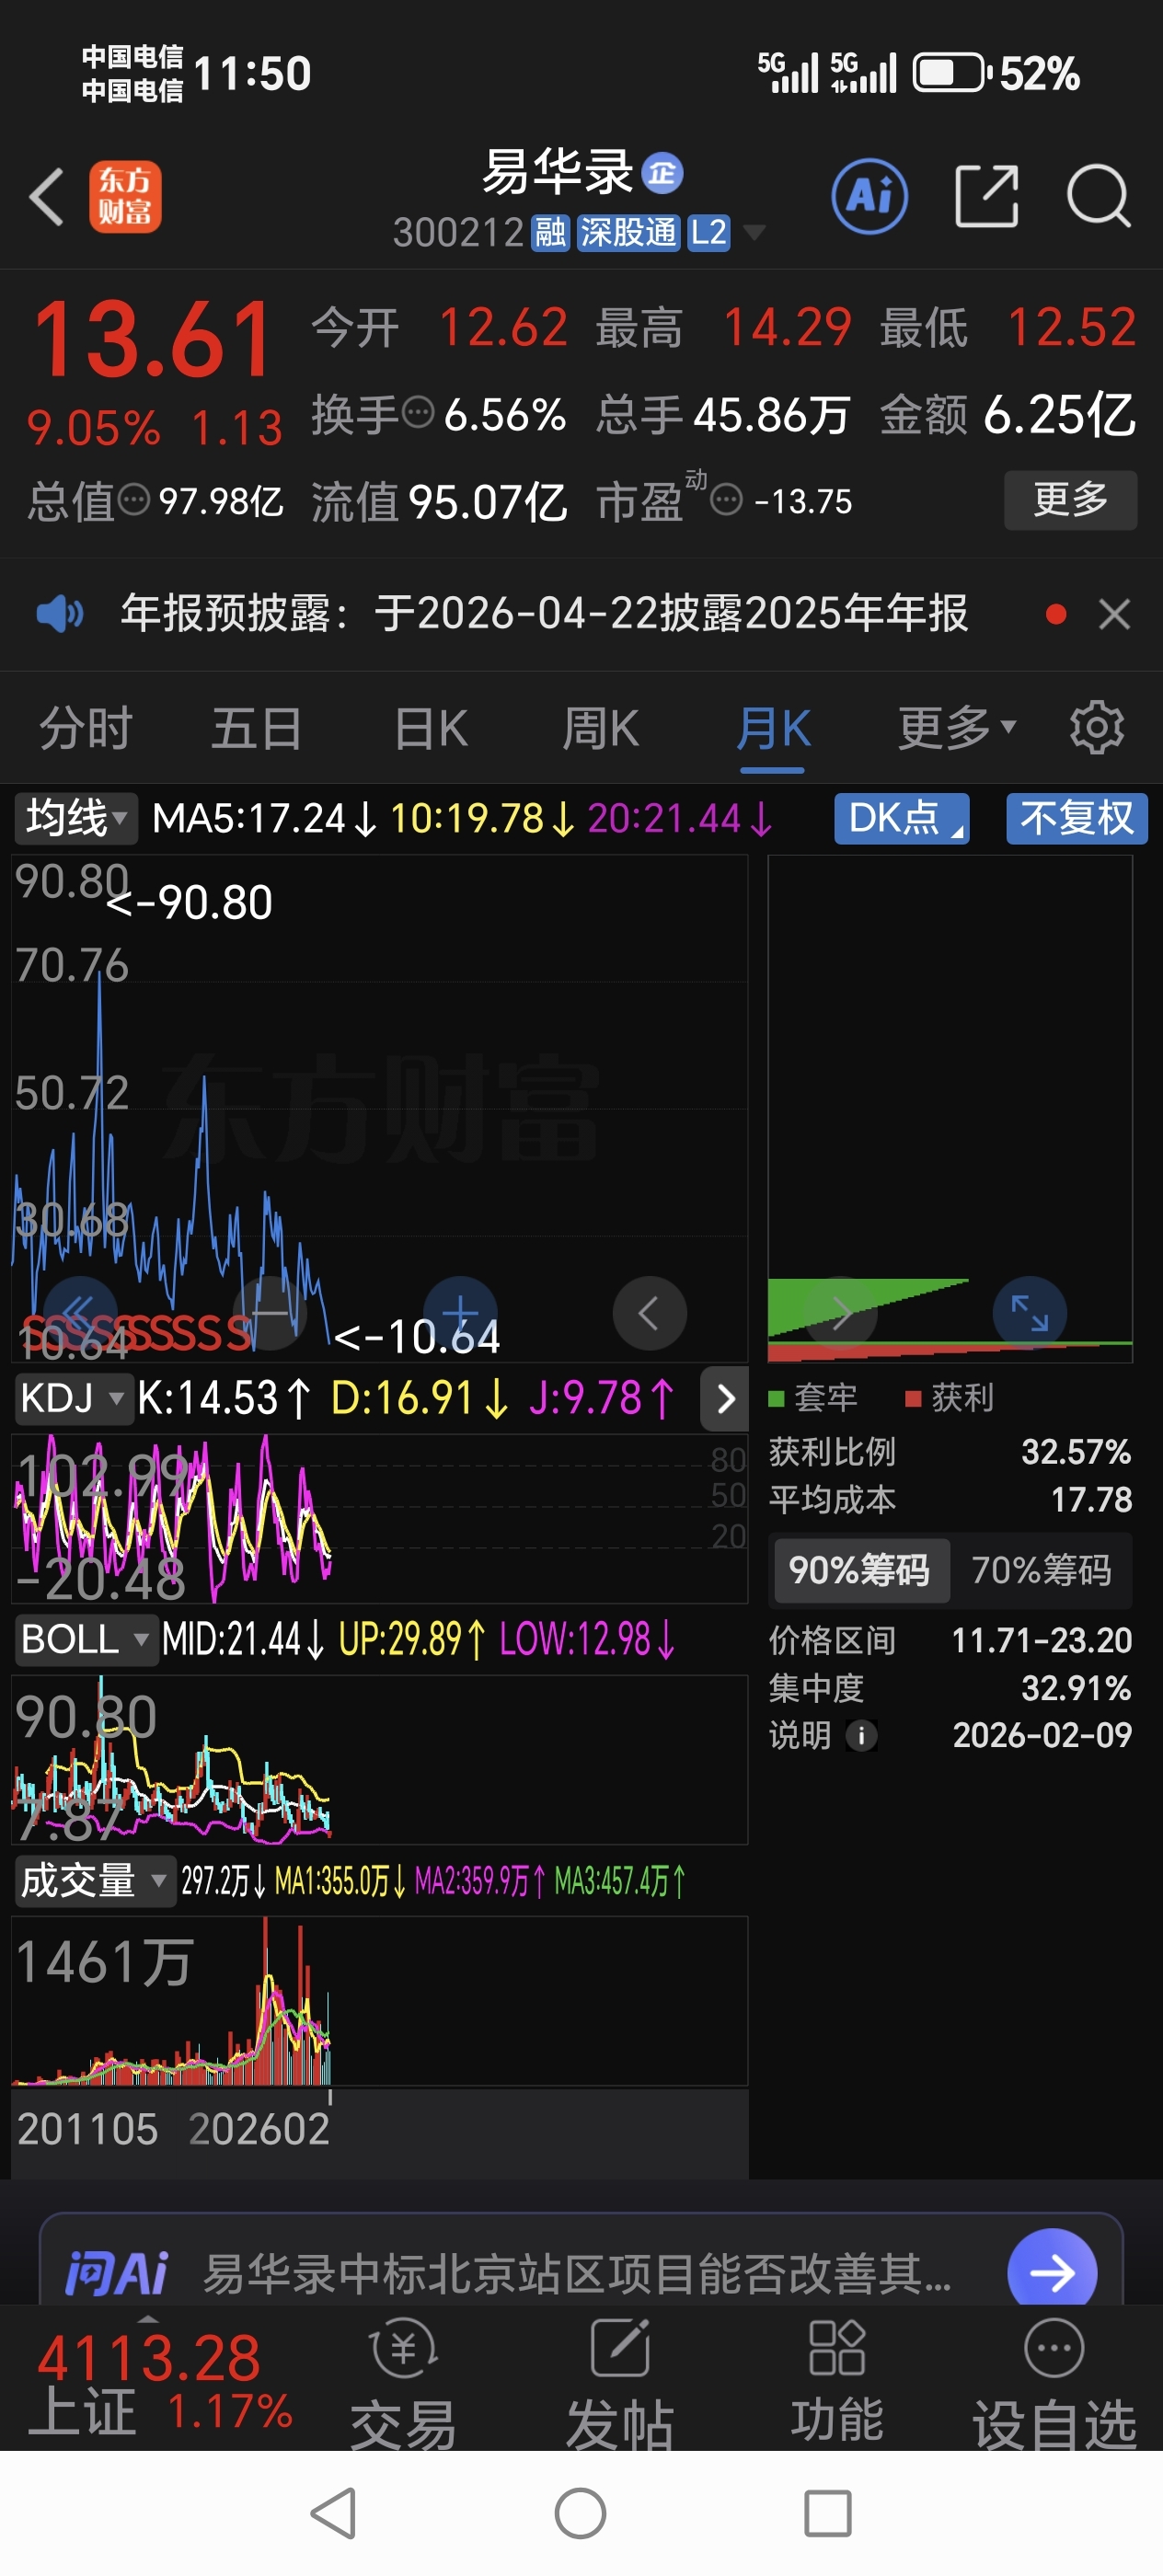The width and height of the screenshot is (1163, 2576).
Task: Tap the back arrow icon
Action: (x=47, y=197)
